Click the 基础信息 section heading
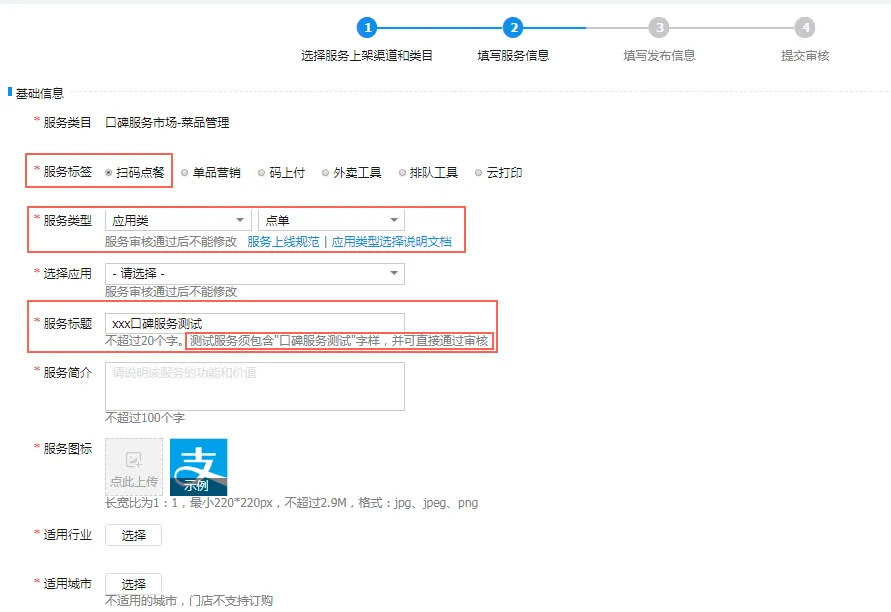 (39, 93)
